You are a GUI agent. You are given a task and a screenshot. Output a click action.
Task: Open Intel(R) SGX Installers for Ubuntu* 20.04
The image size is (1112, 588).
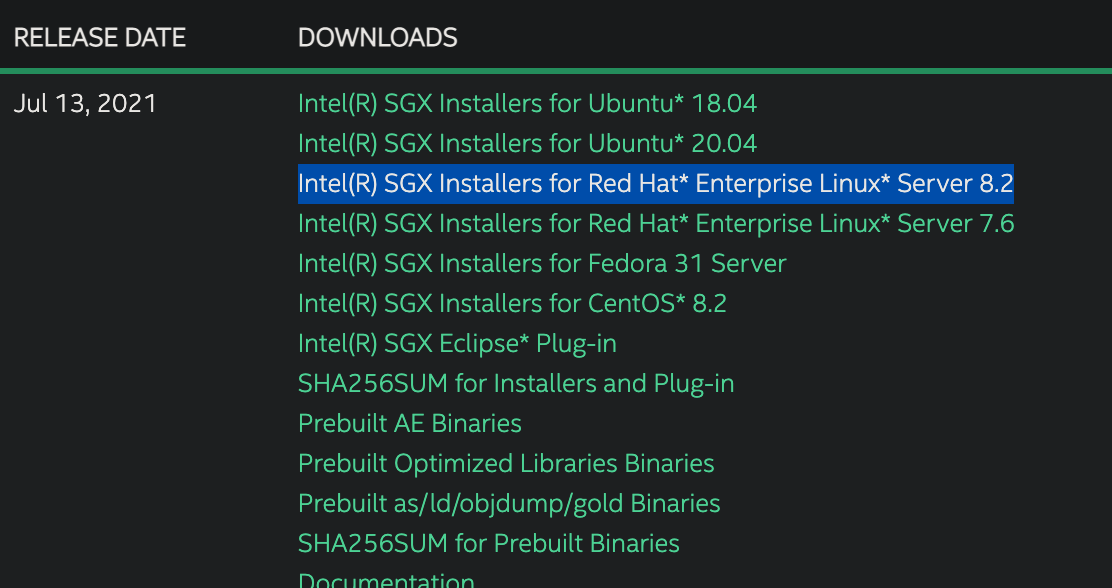click(x=527, y=143)
